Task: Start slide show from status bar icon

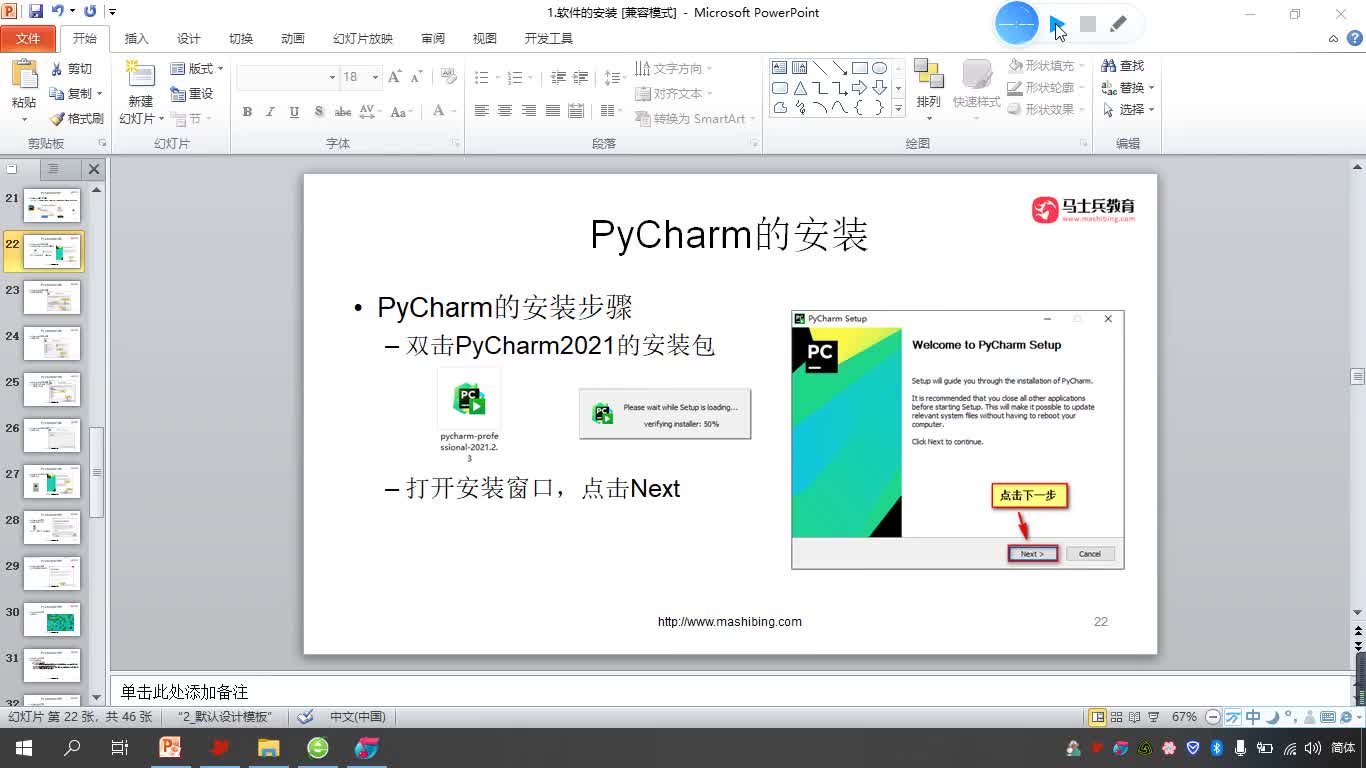Action: coord(1153,717)
